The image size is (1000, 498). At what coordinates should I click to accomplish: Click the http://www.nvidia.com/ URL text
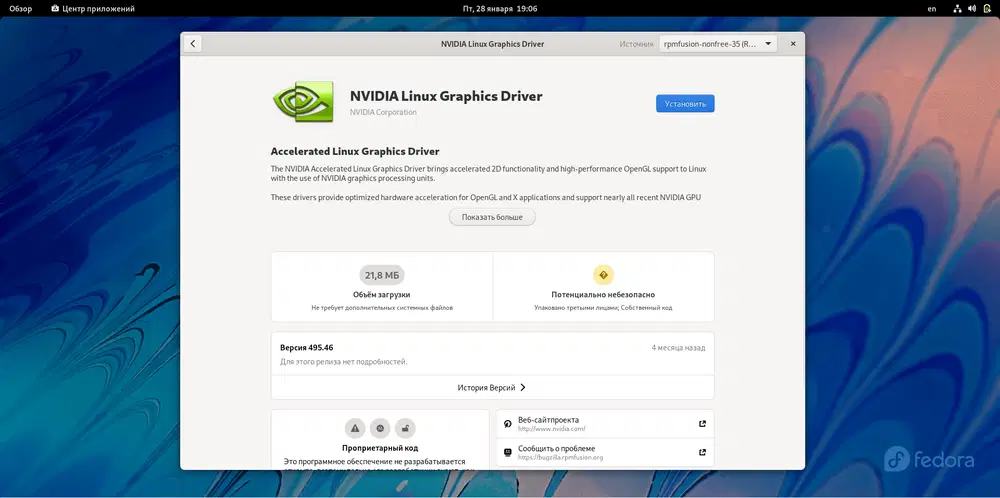click(552, 429)
